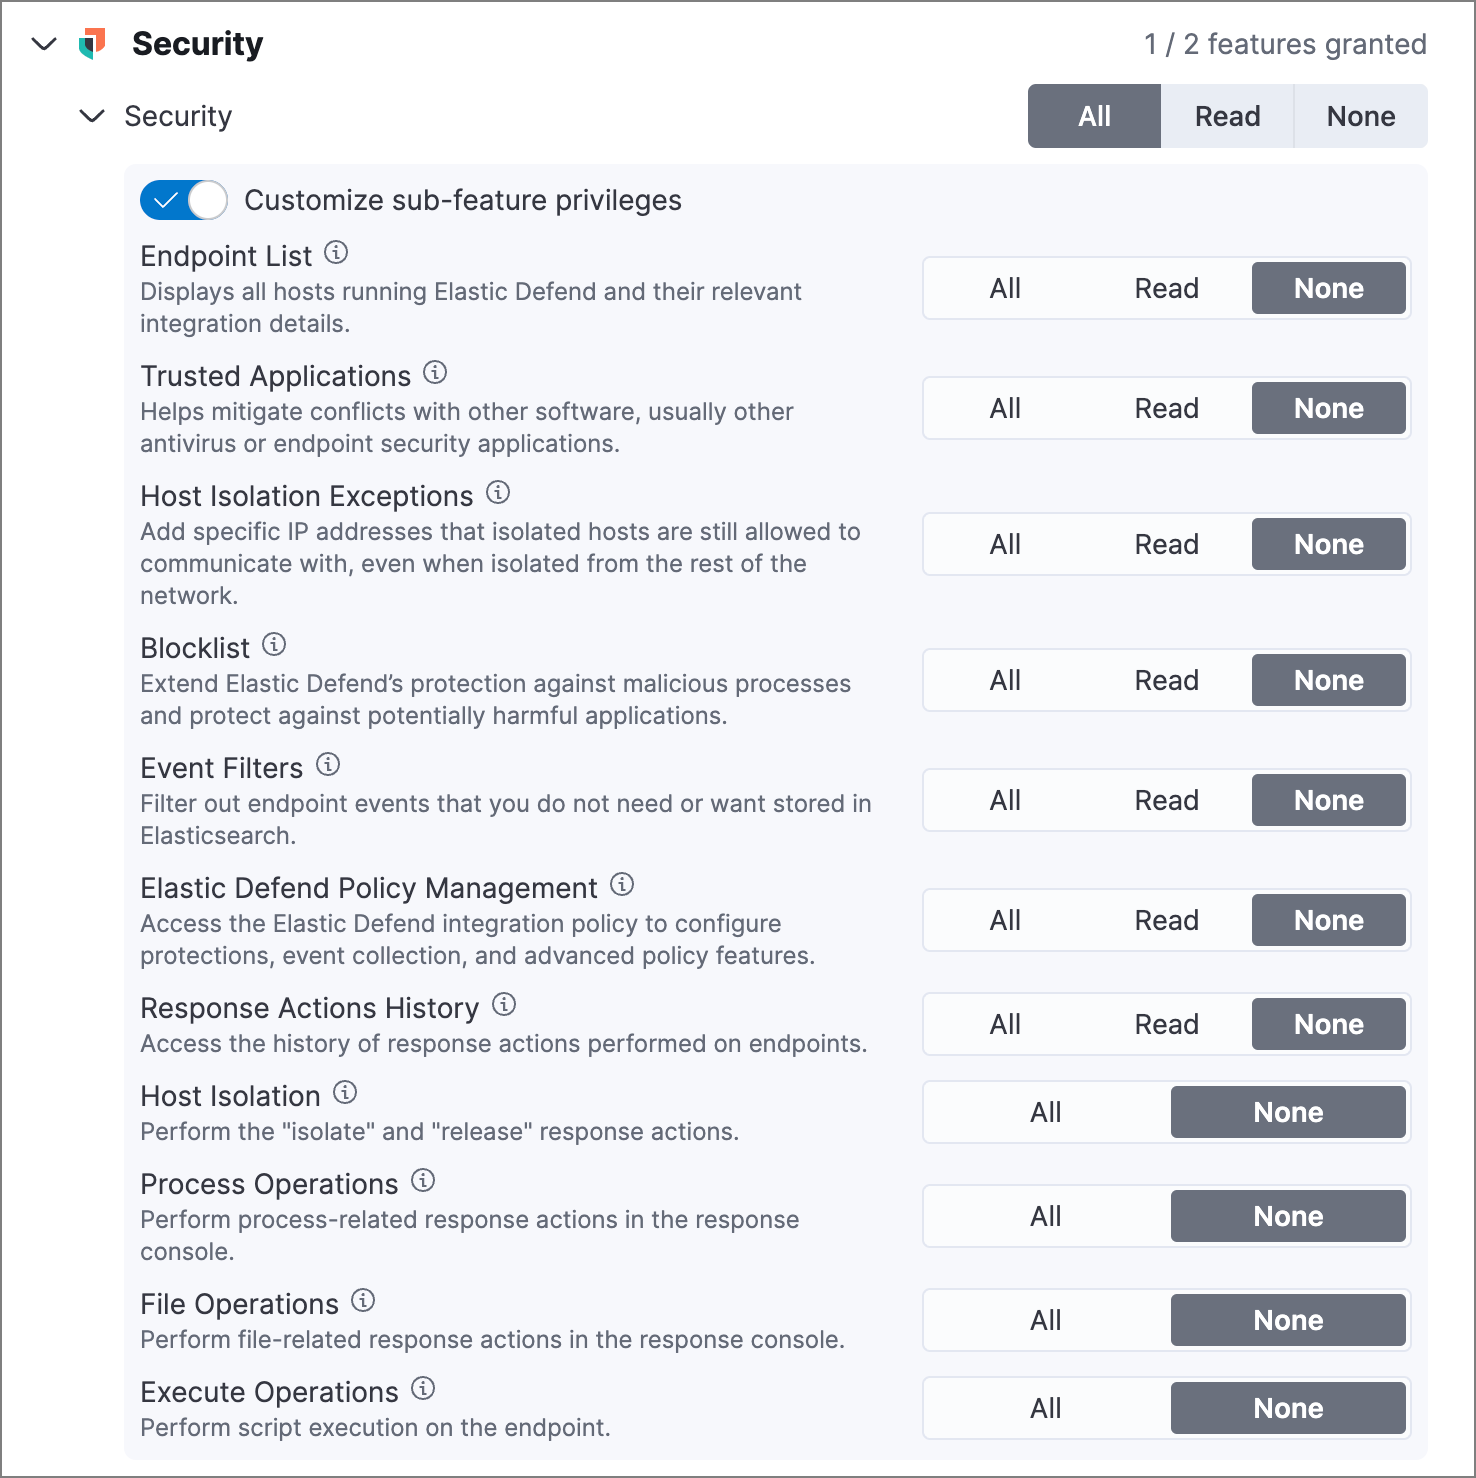
Task: Click the Host Isolation Exceptions info icon
Action: 498,492
